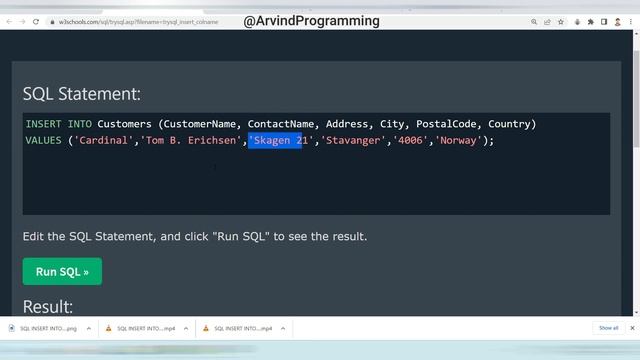This screenshot has width=640, height=360.
Task: Open the downloads arrow icon in toolbar
Action: tap(577, 22)
